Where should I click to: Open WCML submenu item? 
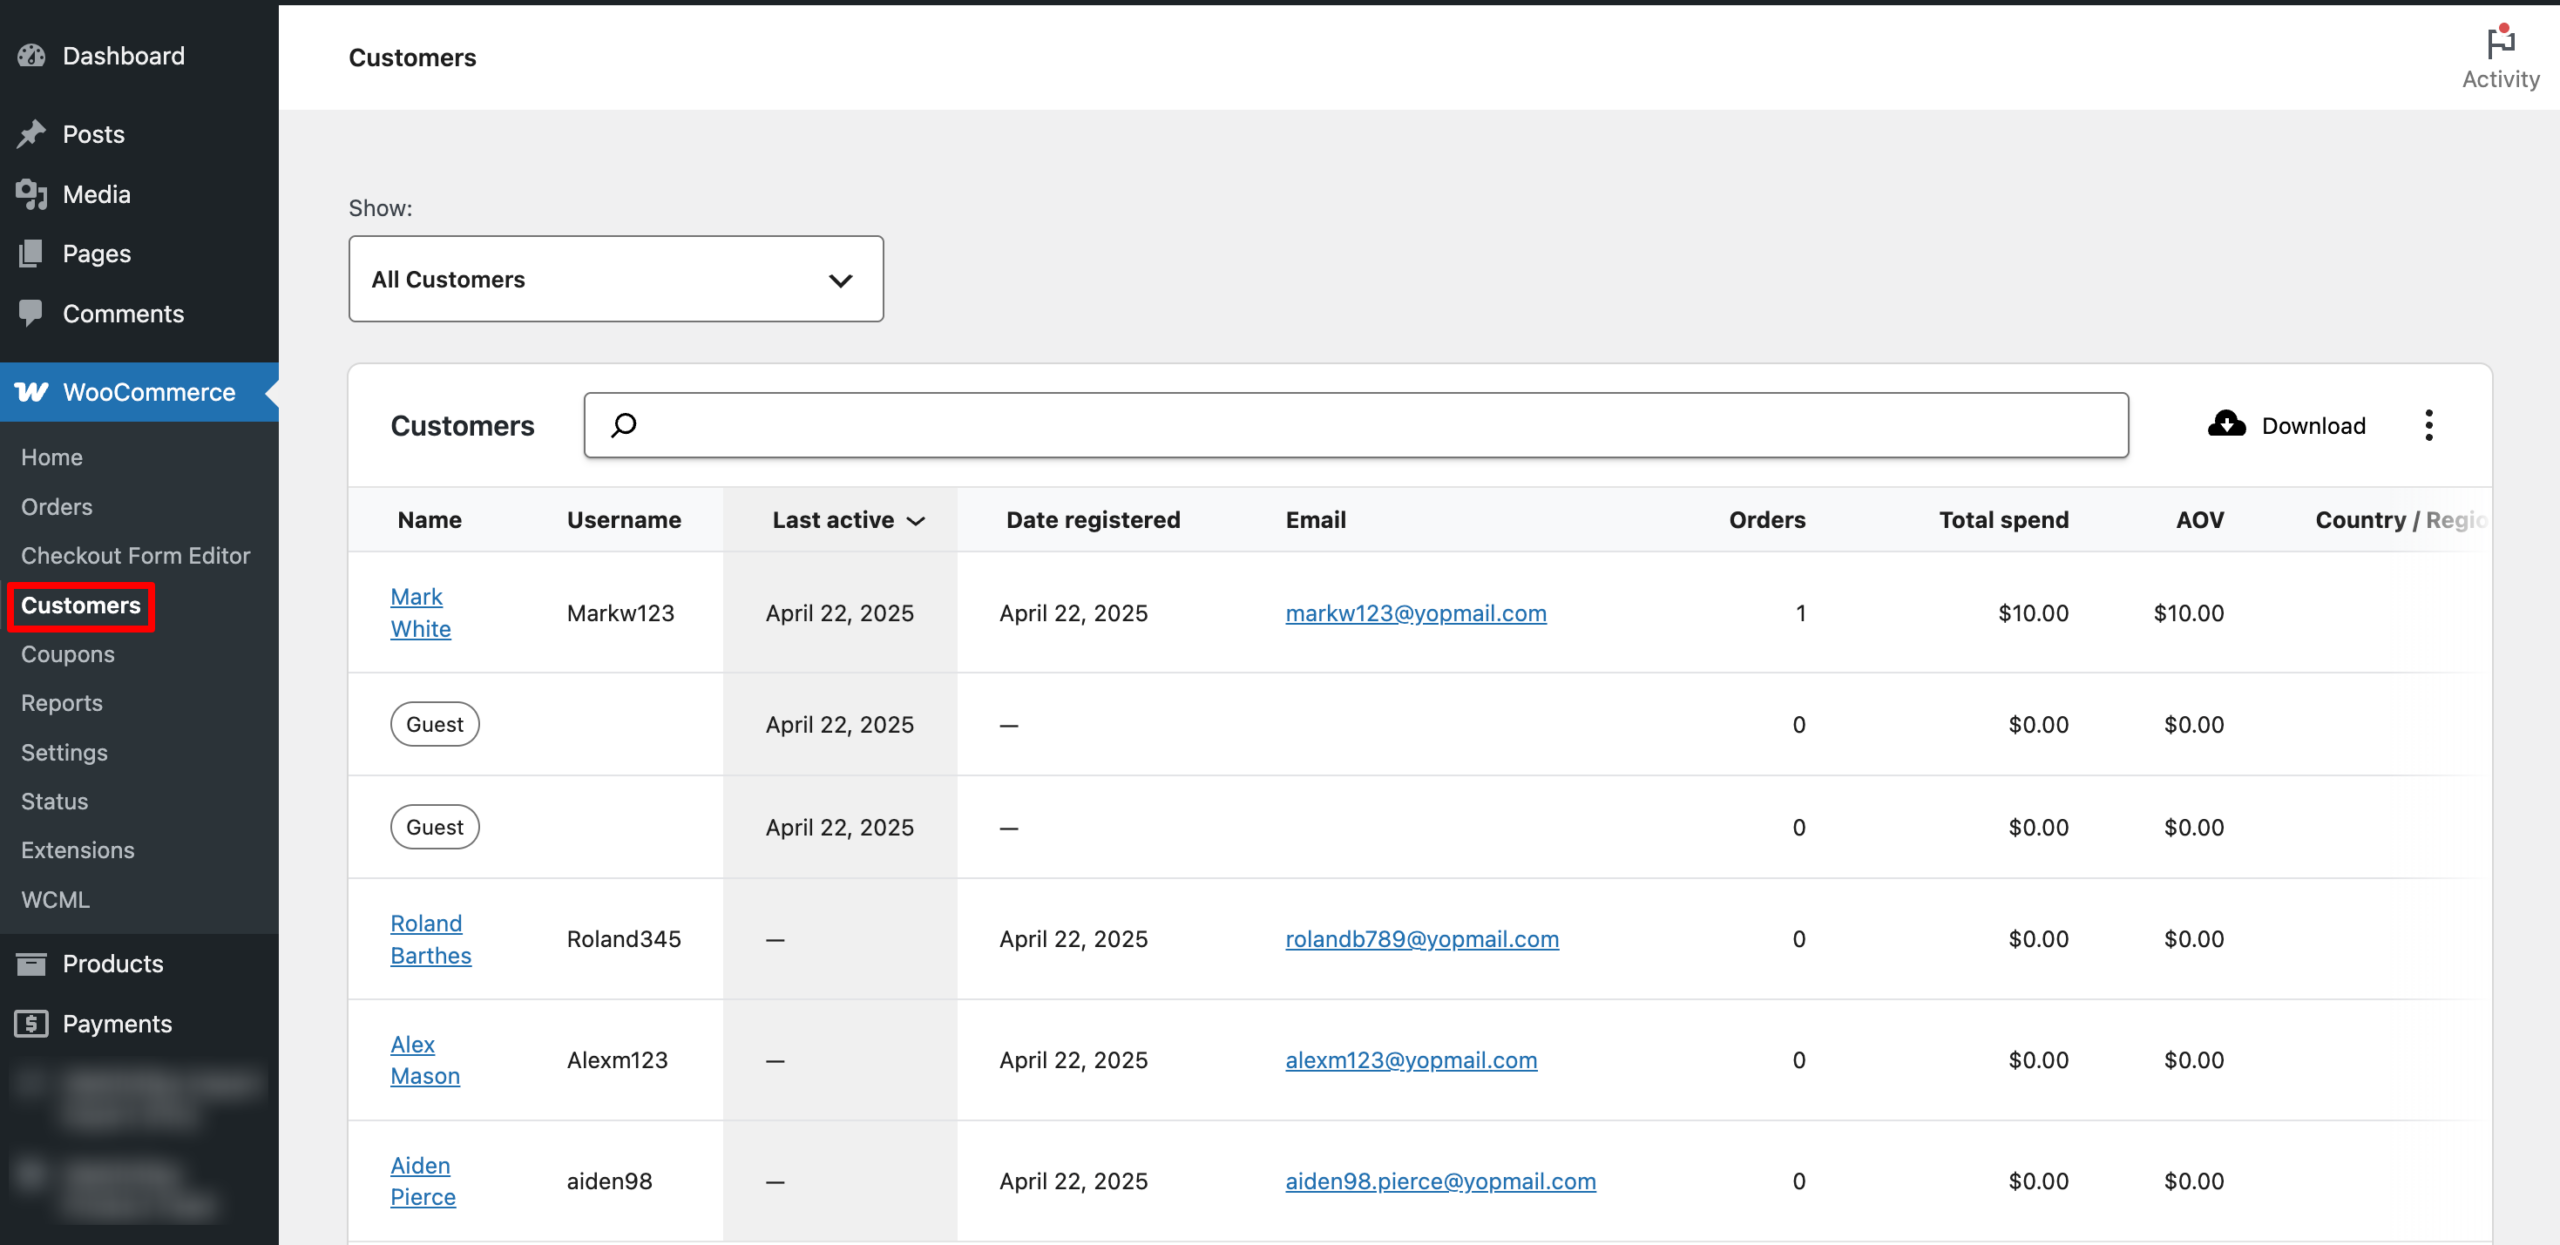click(x=56, y=899)
